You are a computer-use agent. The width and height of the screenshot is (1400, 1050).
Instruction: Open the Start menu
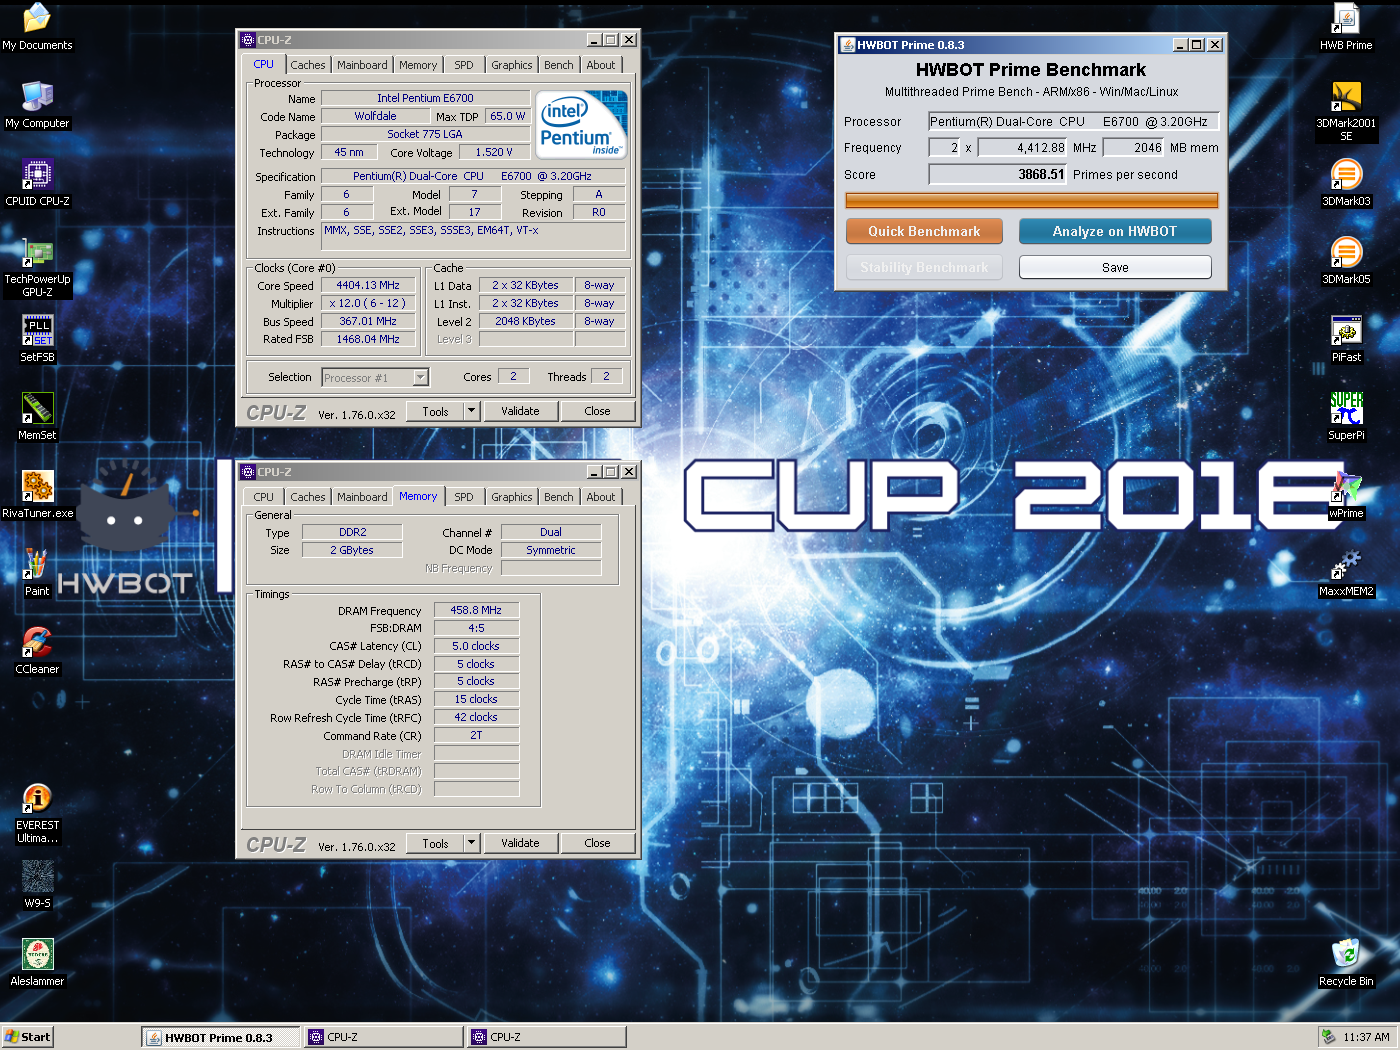coord(27,1037)
